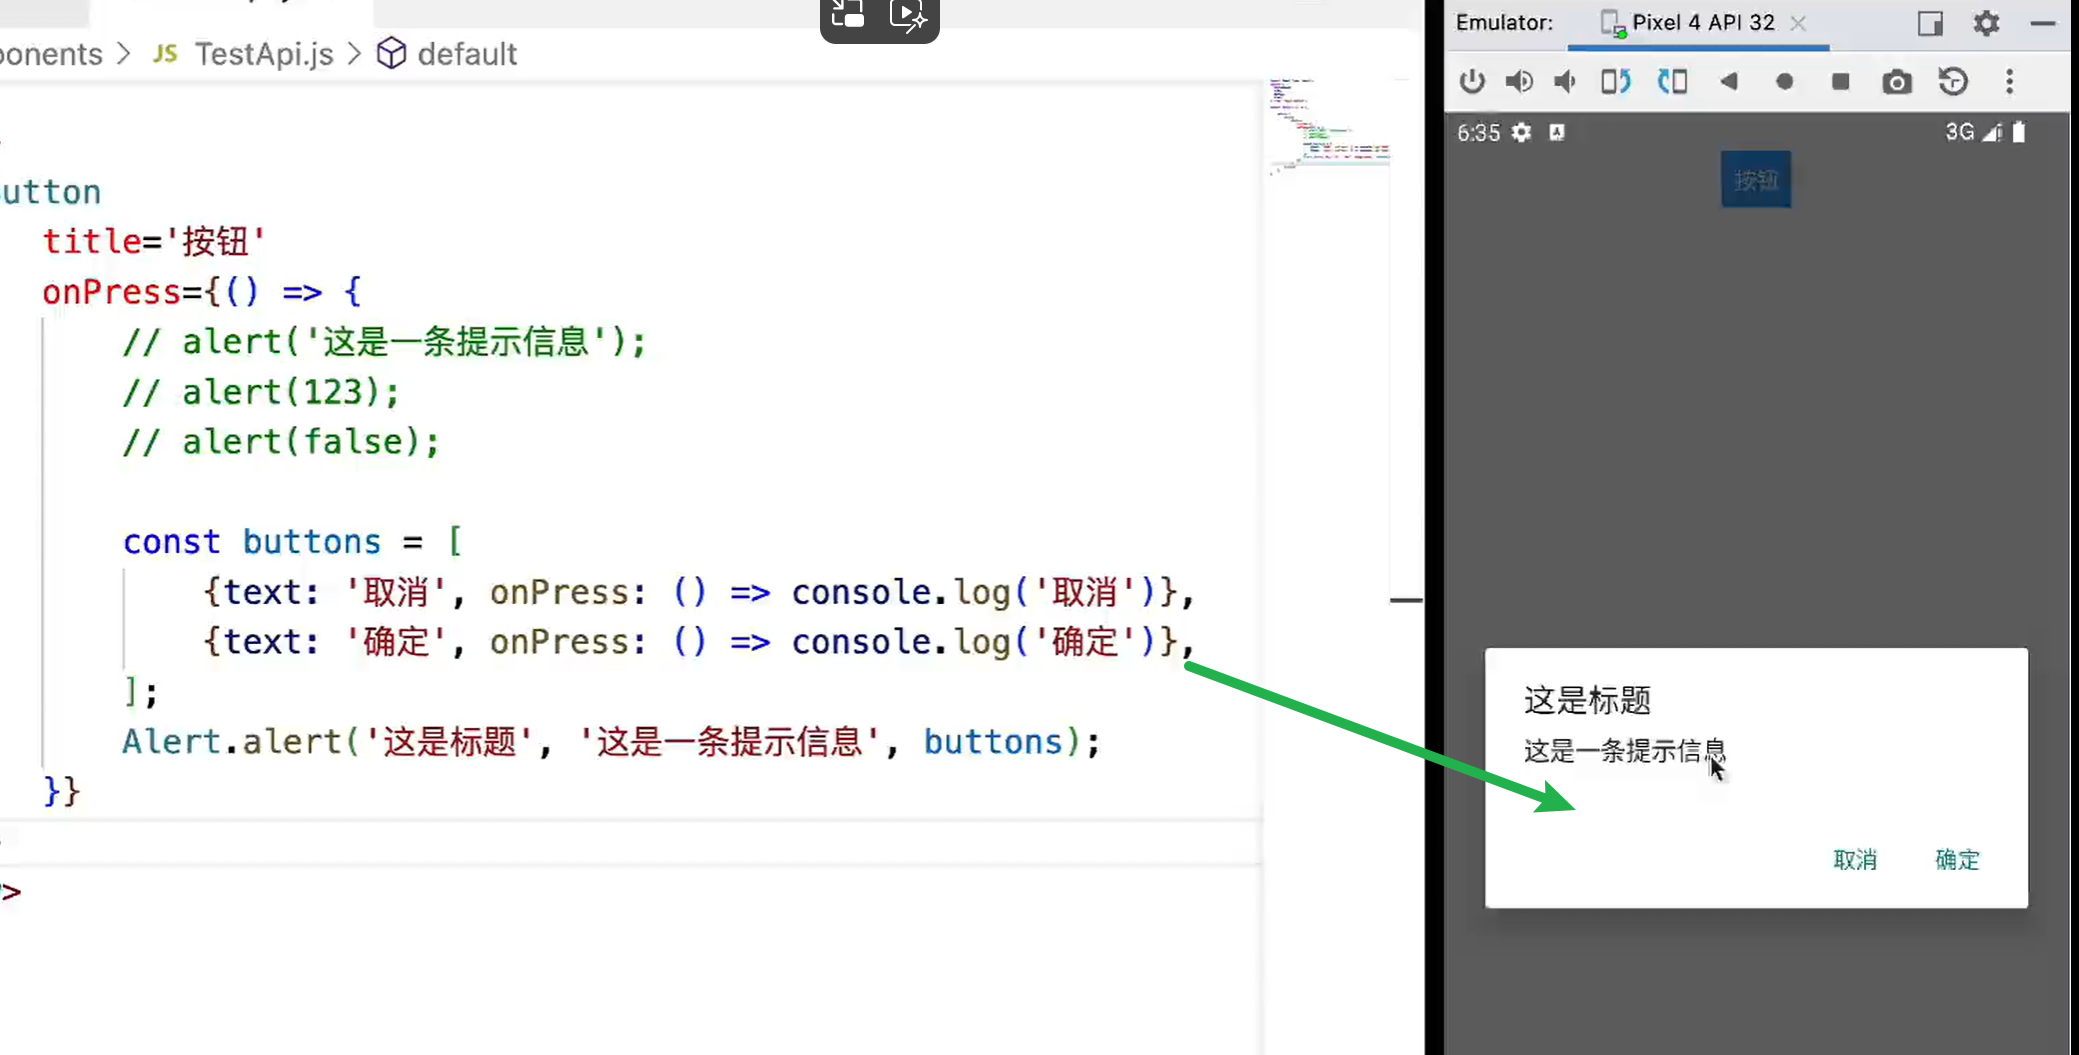Image resolution: width=2079 pixels, height=1055 pixels.
Task: Open the emulator settings gear icon
Action: click(1986, 22)
